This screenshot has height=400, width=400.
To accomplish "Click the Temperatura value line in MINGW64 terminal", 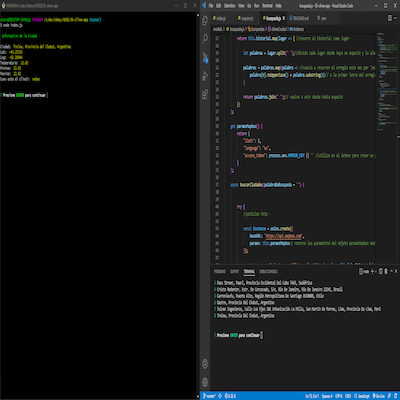I will coord(14,63).
